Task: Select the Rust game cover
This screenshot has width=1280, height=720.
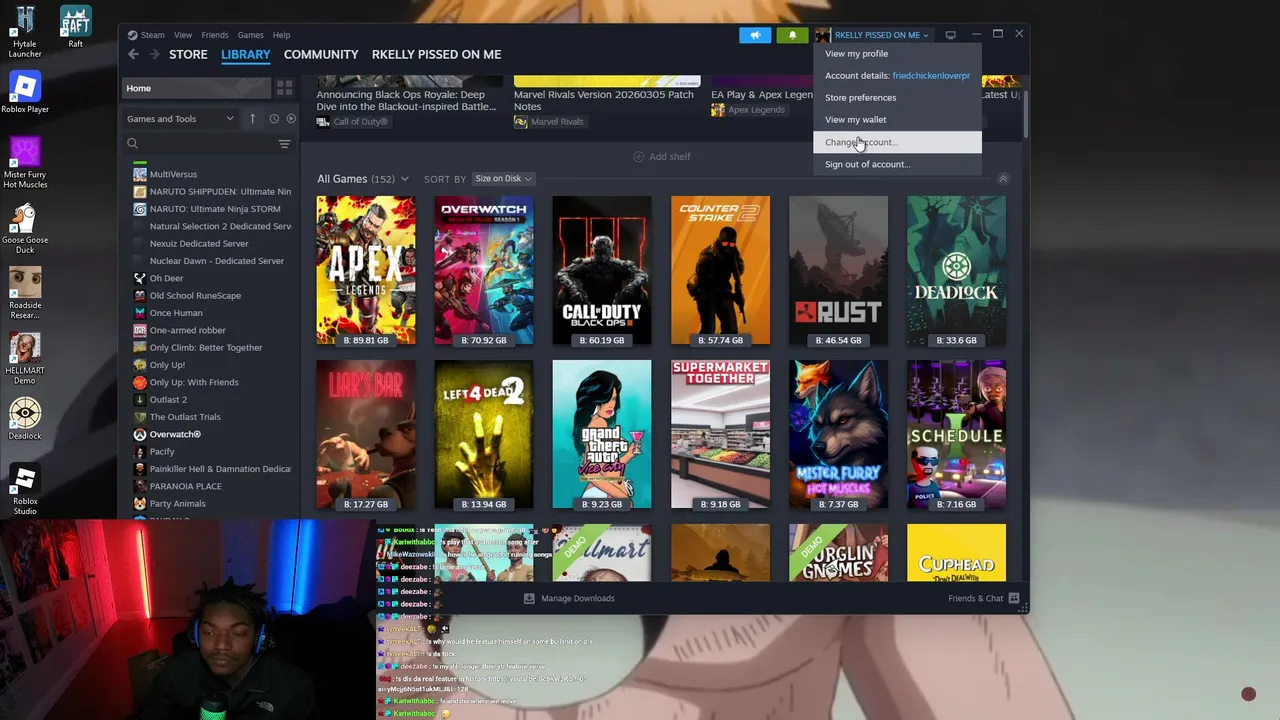Action: pyautogui.click(x=838, y=271)
